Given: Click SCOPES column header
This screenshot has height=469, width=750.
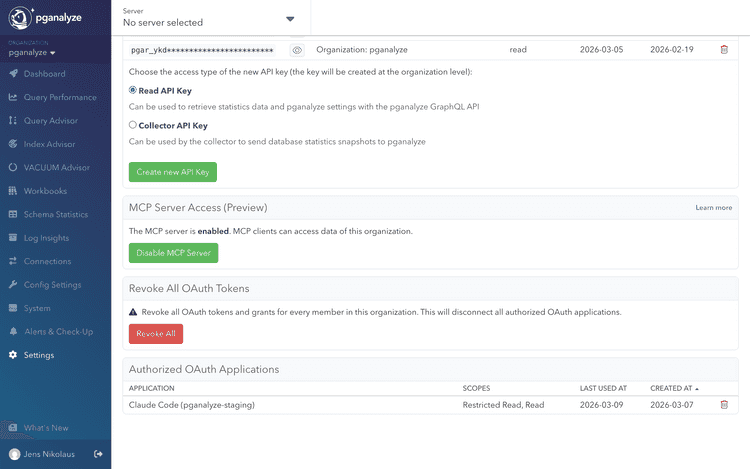Looking at the screenshot, I should point(476,388).
